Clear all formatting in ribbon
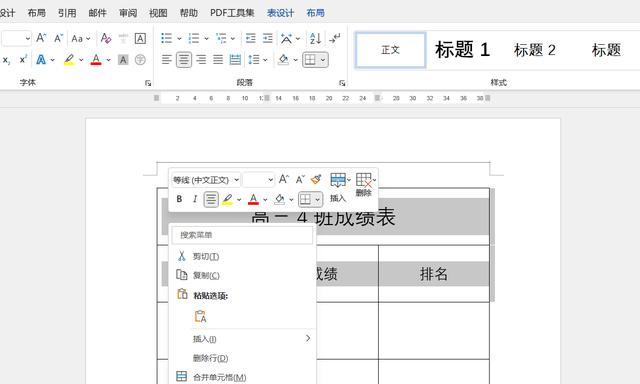The width and height of the screenshot is (640, 384). 106,38
